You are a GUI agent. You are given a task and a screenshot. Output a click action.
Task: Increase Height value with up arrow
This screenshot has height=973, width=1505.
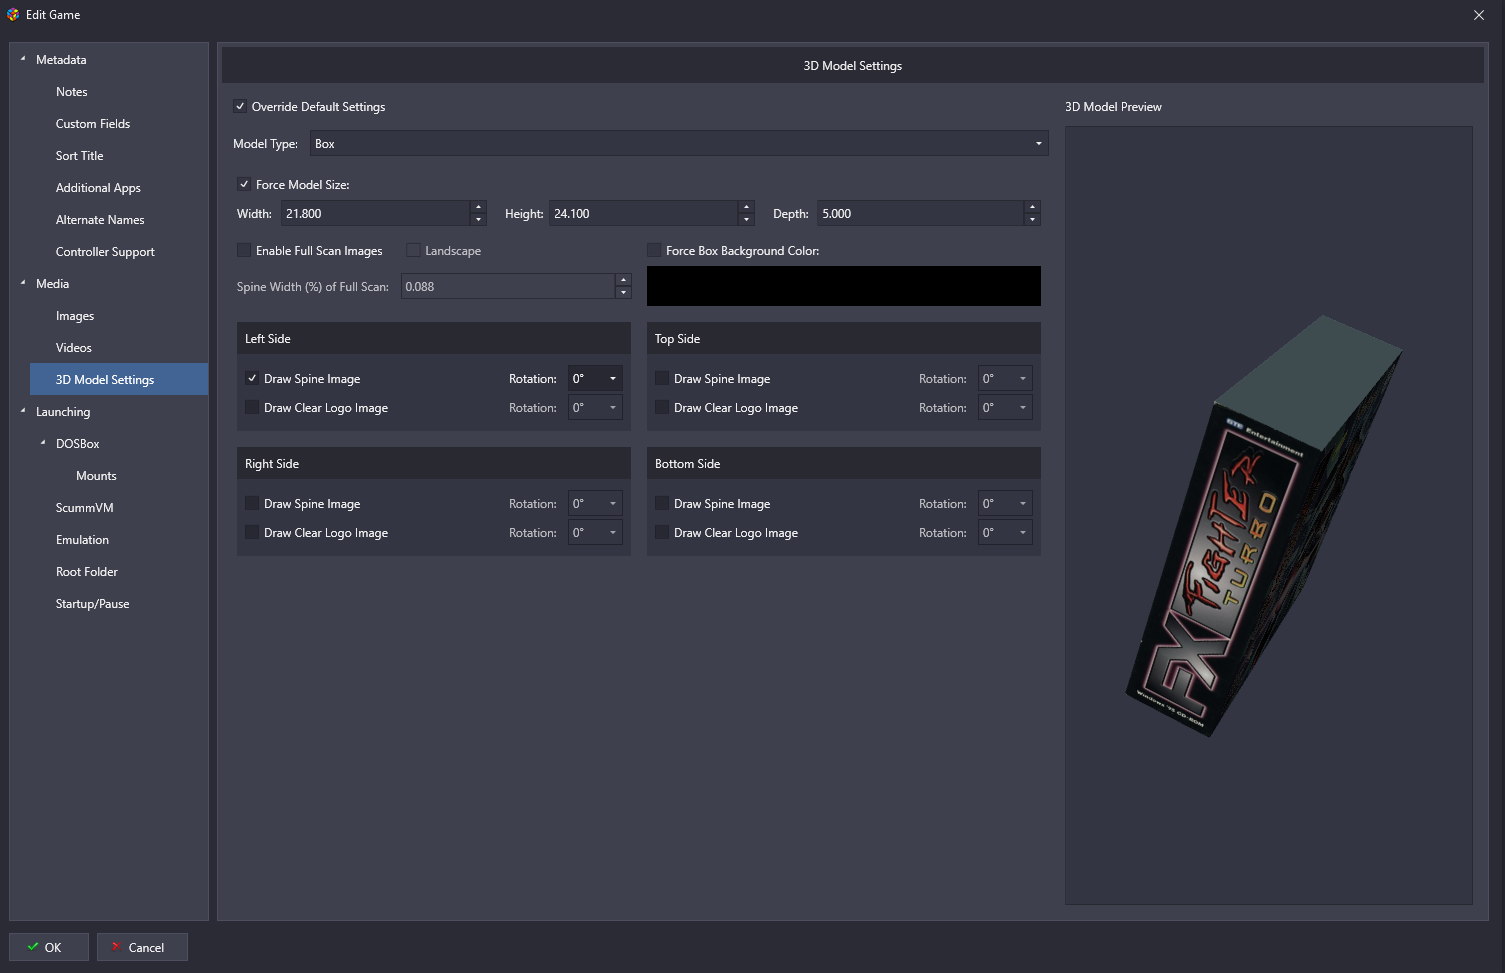pyautogui.click(x=747, y=207)
